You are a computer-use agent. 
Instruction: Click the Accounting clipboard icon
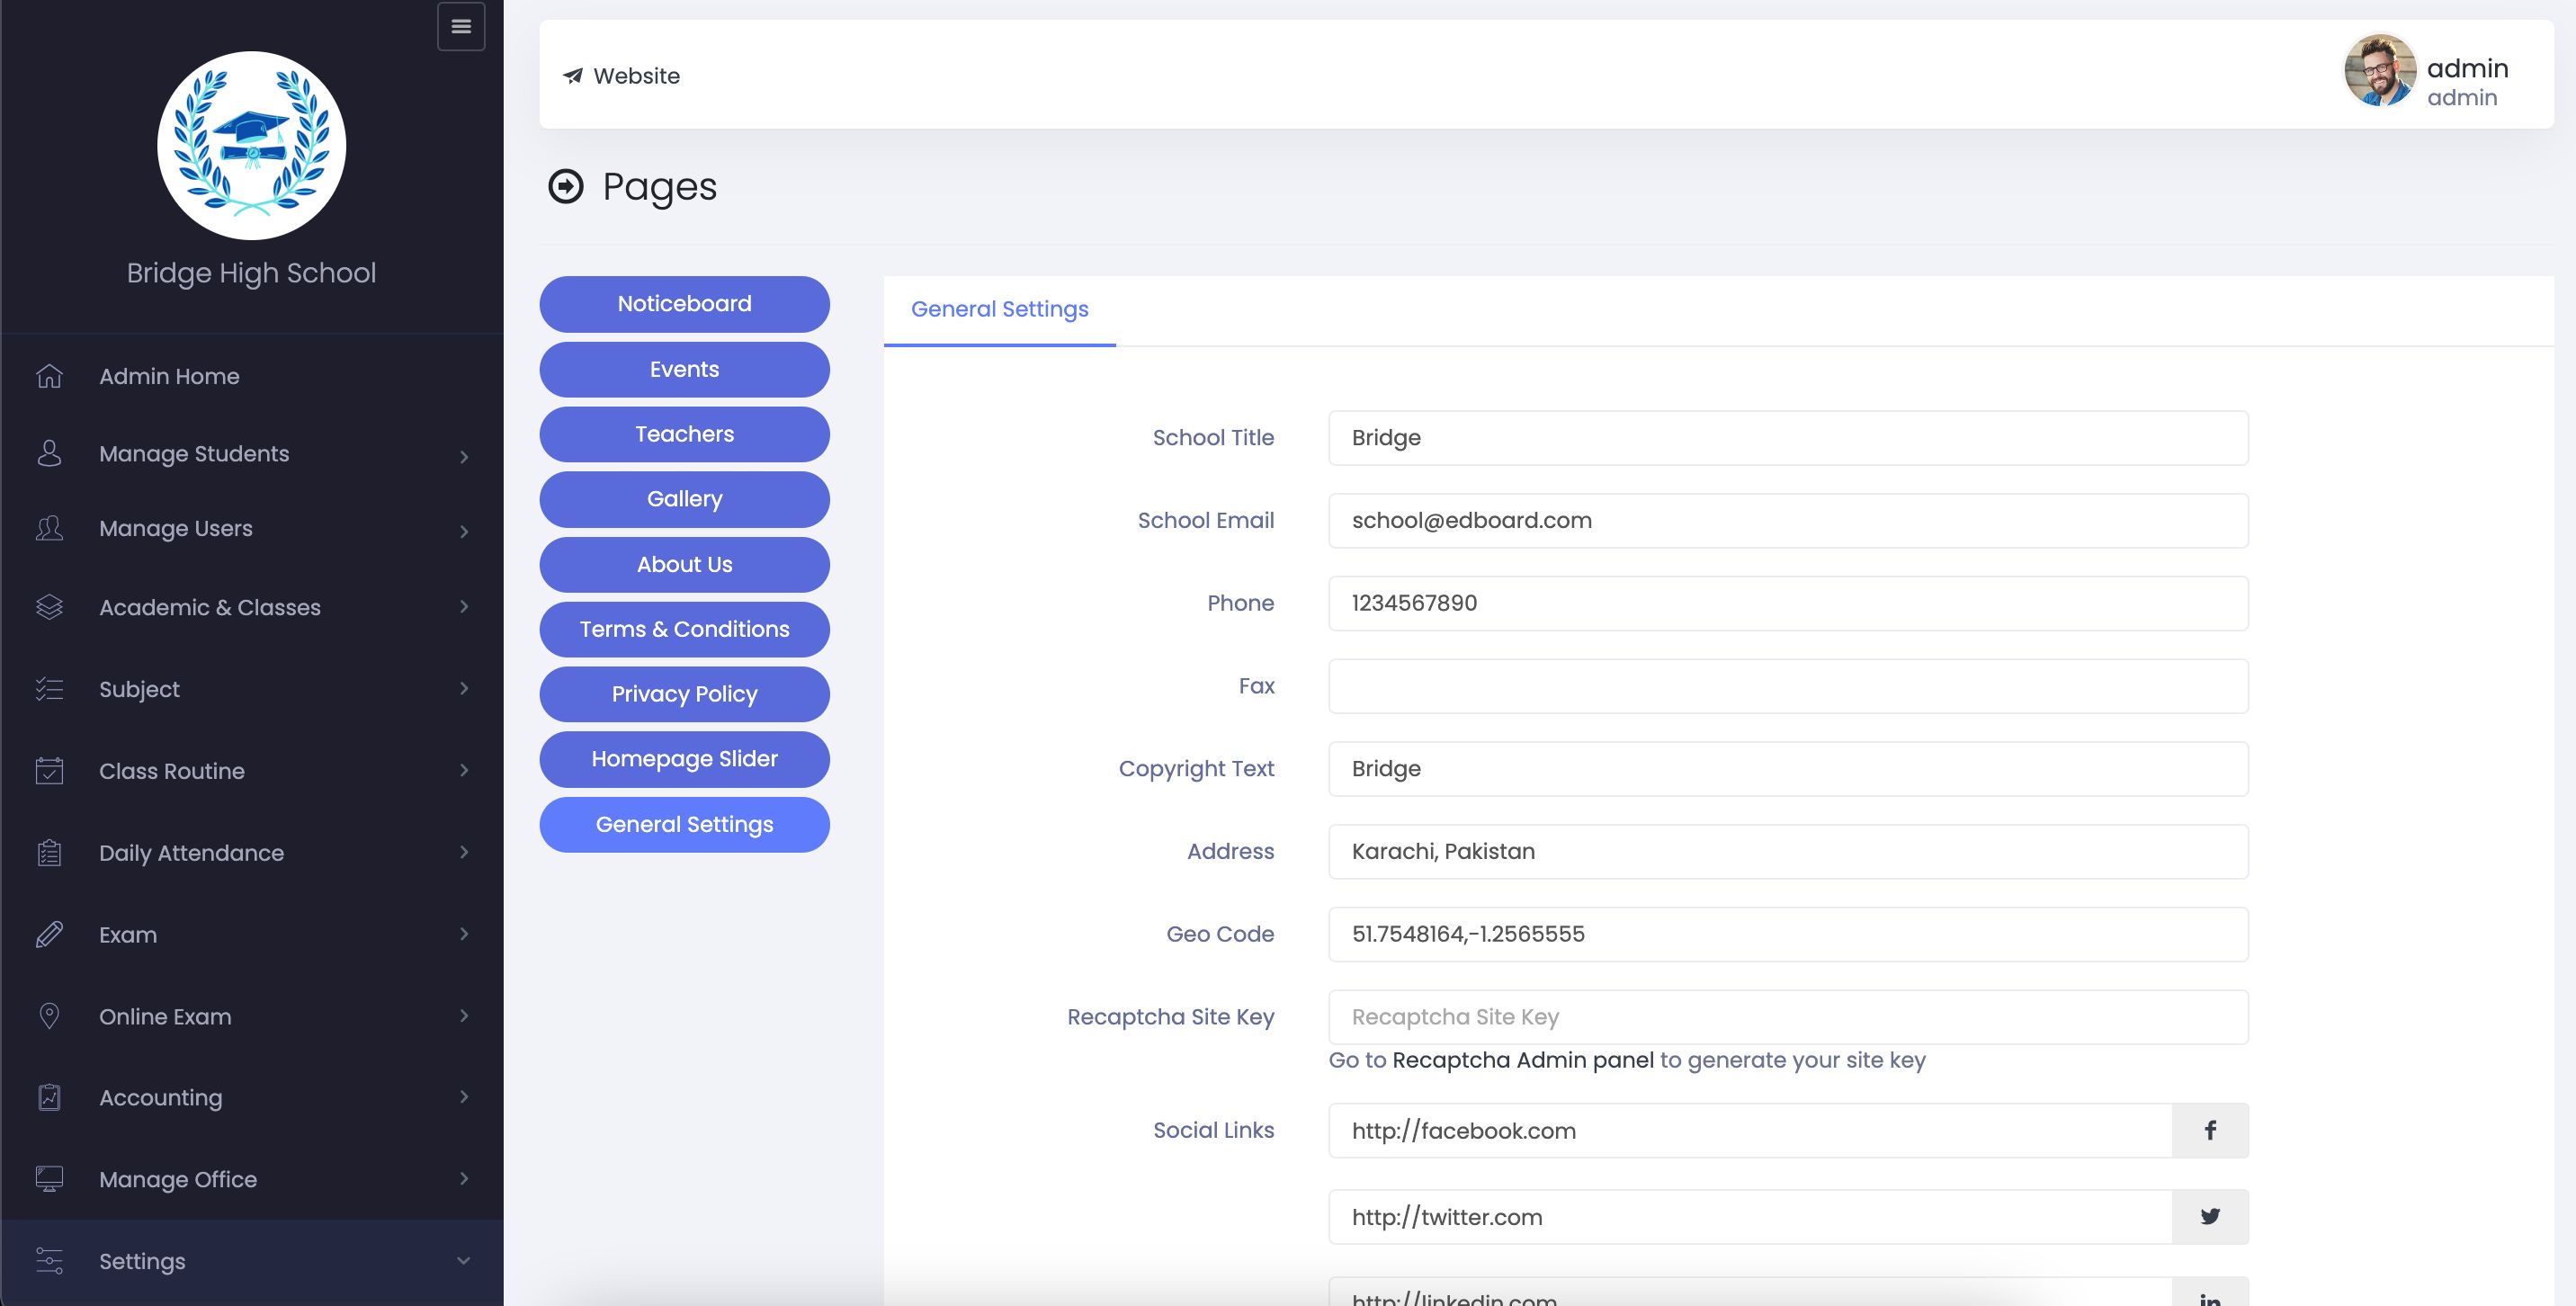49,1097
